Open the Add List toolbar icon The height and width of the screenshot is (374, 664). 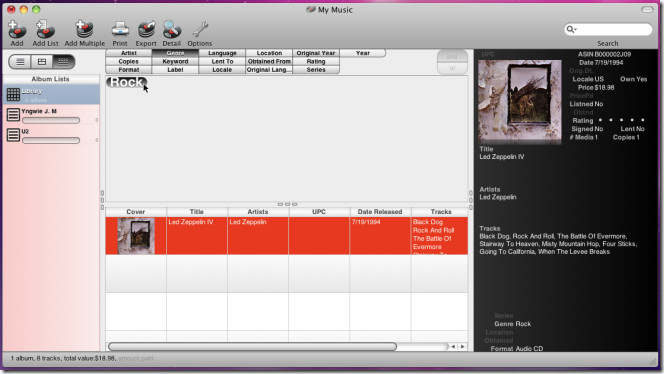tap(45, 30)
